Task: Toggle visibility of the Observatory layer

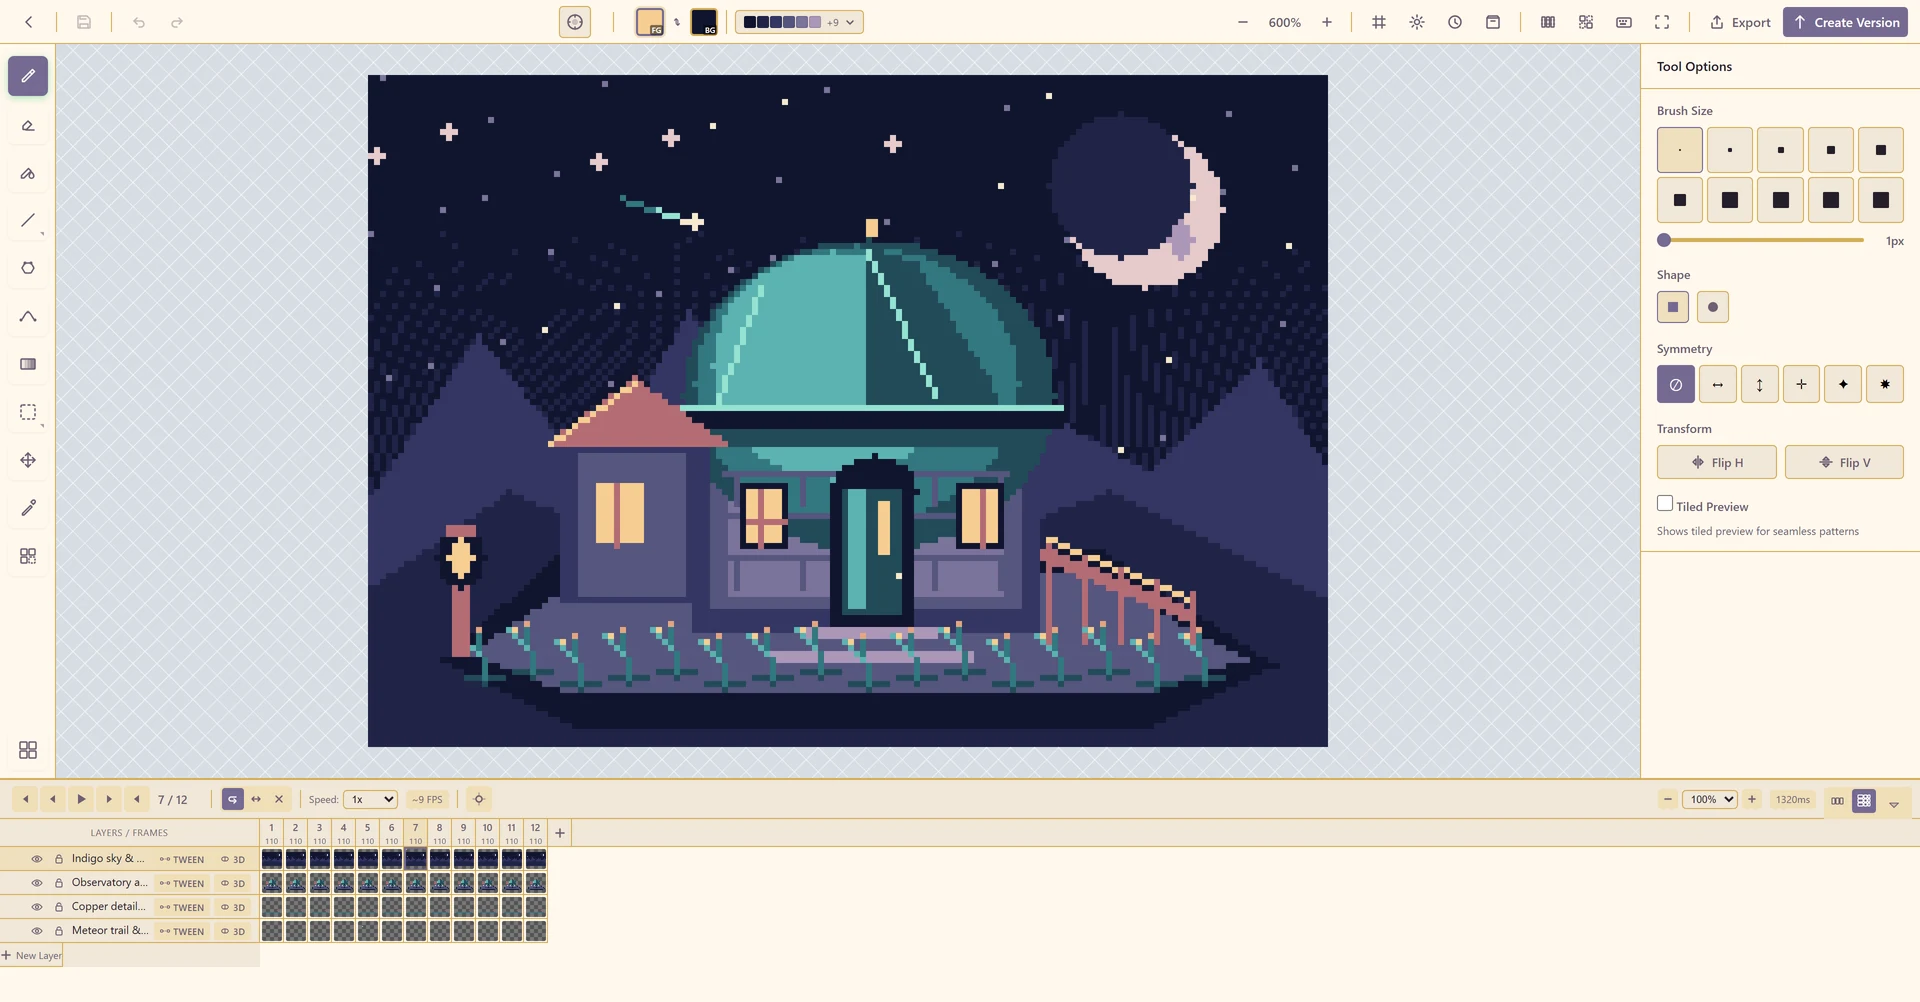Action: [37, 883]
